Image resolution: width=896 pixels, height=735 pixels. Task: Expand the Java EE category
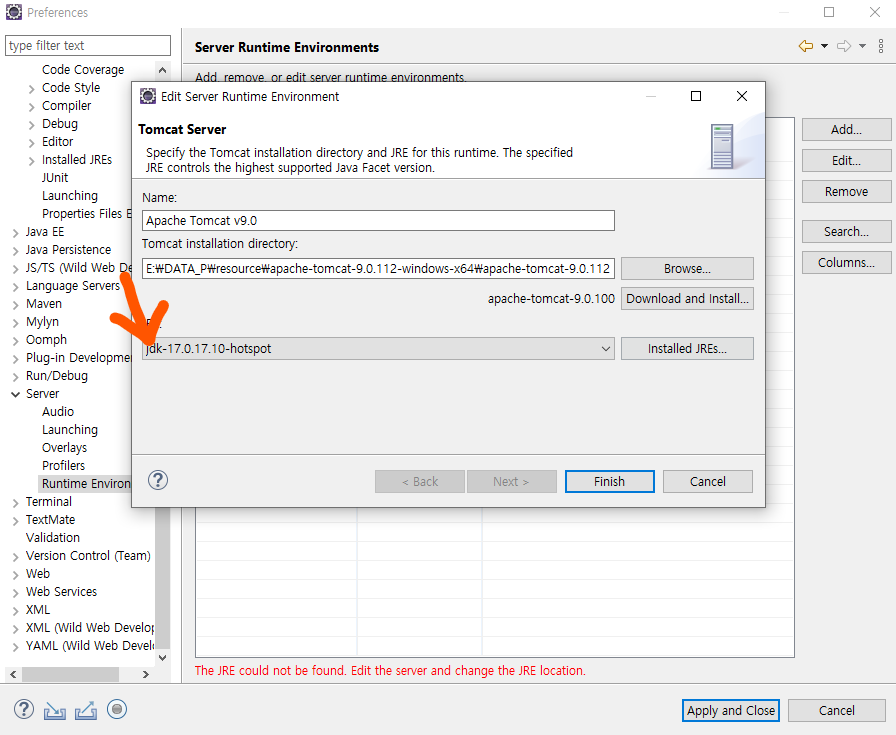pos(15,233)
